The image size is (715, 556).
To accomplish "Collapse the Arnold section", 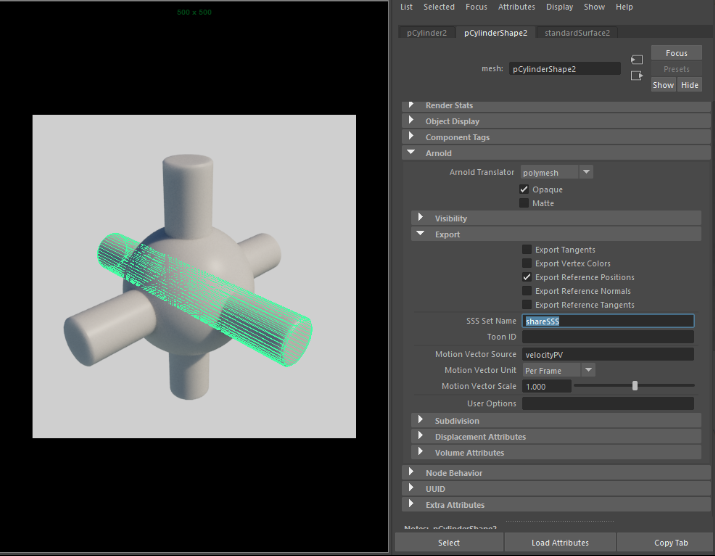I will coord(556,153).
